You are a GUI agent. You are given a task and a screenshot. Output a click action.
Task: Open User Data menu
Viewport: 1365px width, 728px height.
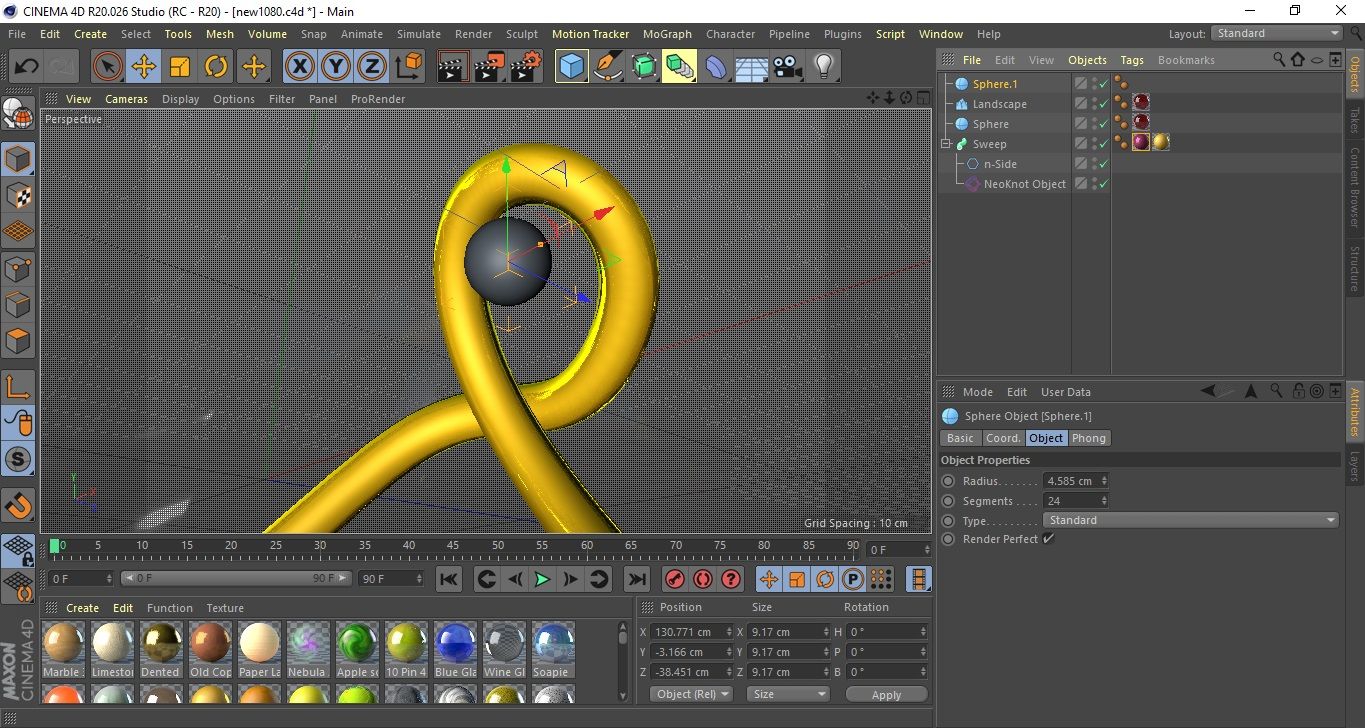(1066, 392)
